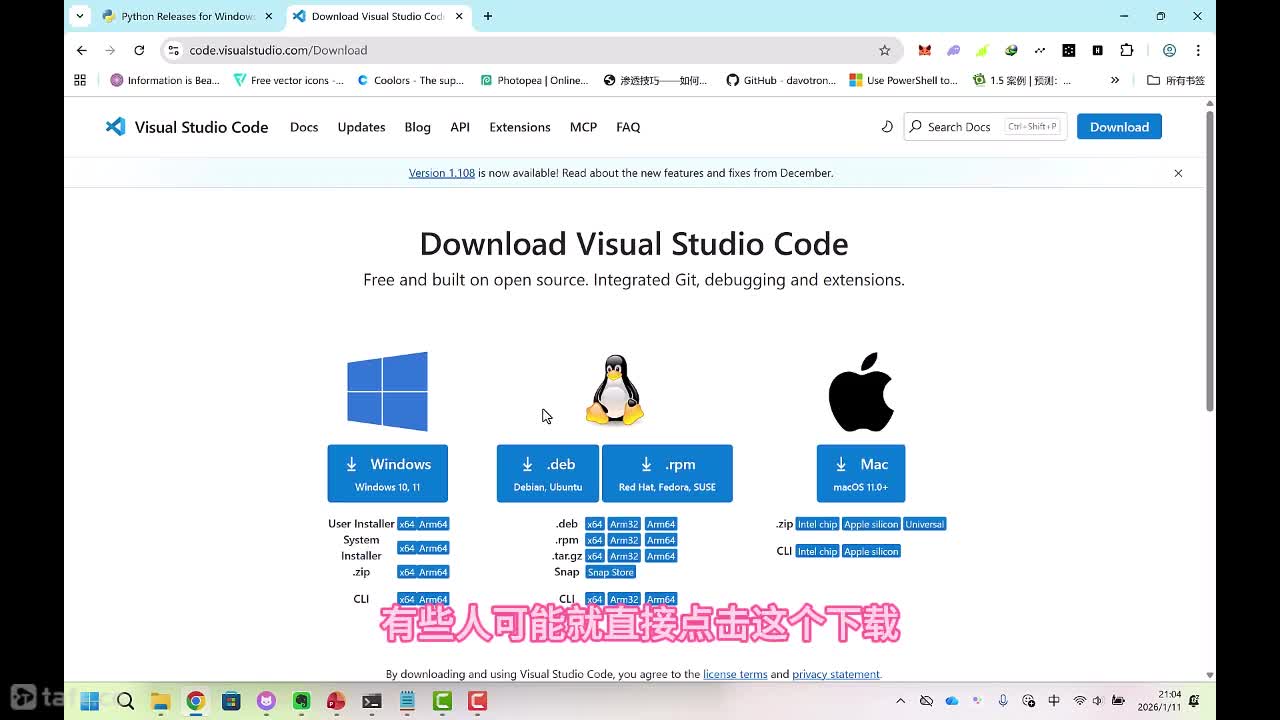The image size is (1280, 720).
Task: Download the .deb package for Debian, Ubuntu
Action: pos(547,473)
